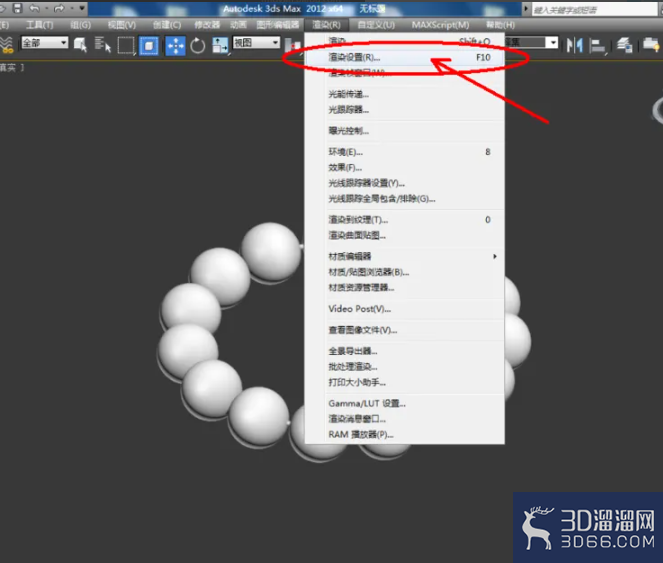The width and height of the screenshot is (663, 563).
Task: Open the 图形编辑器 menu
Action: [x=277, y=25]
